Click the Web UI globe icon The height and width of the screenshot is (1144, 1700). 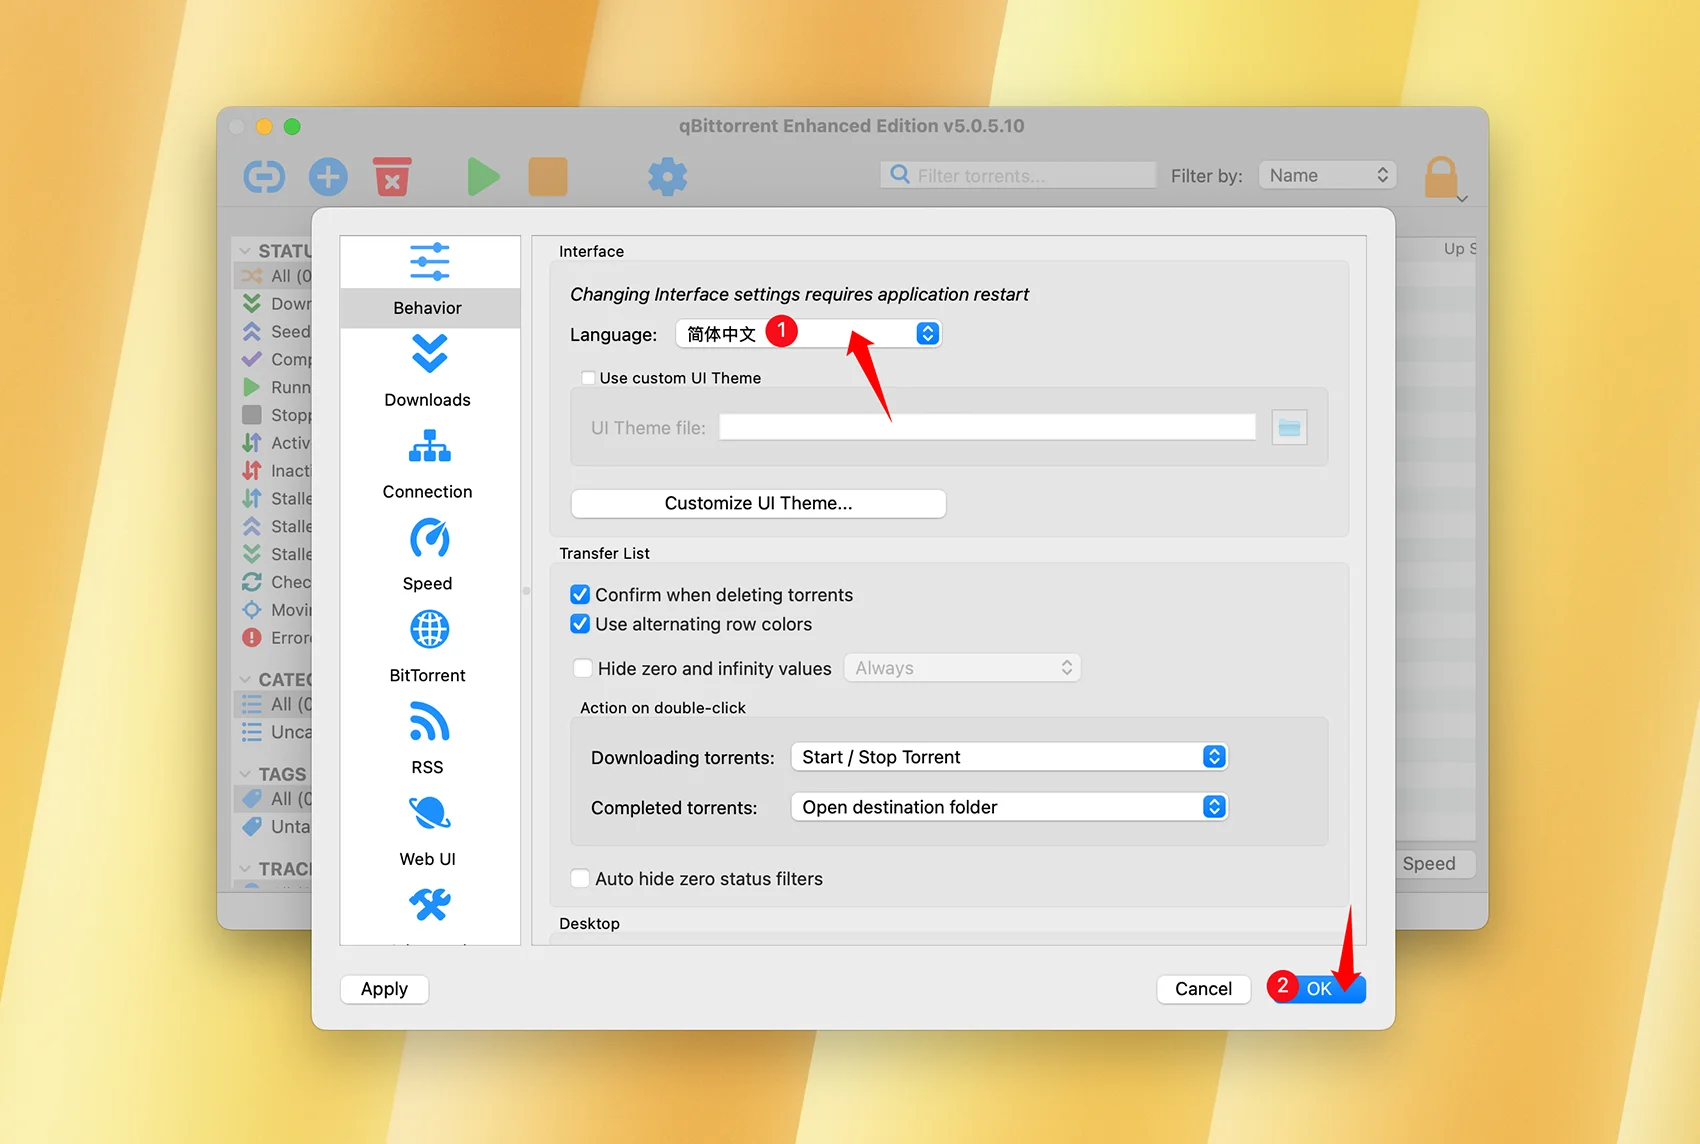[429, 814]
